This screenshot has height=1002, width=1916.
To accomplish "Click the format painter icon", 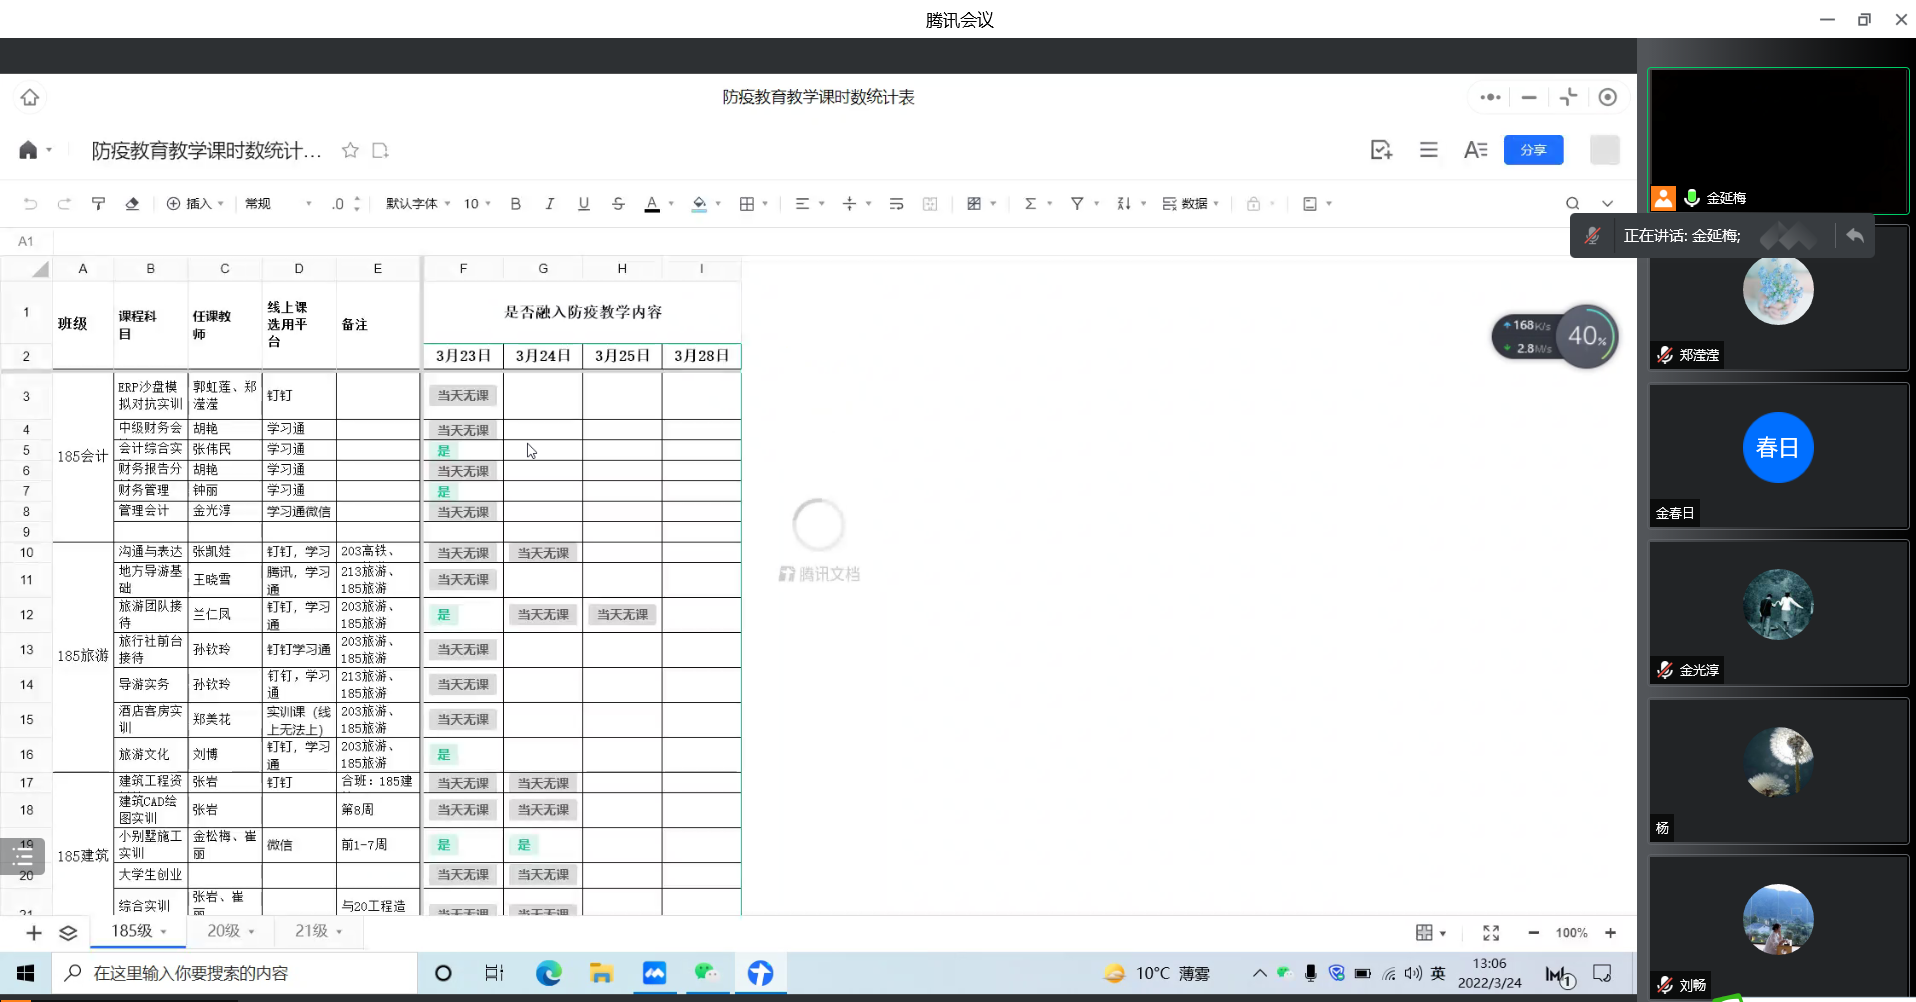I will [98, 204].
